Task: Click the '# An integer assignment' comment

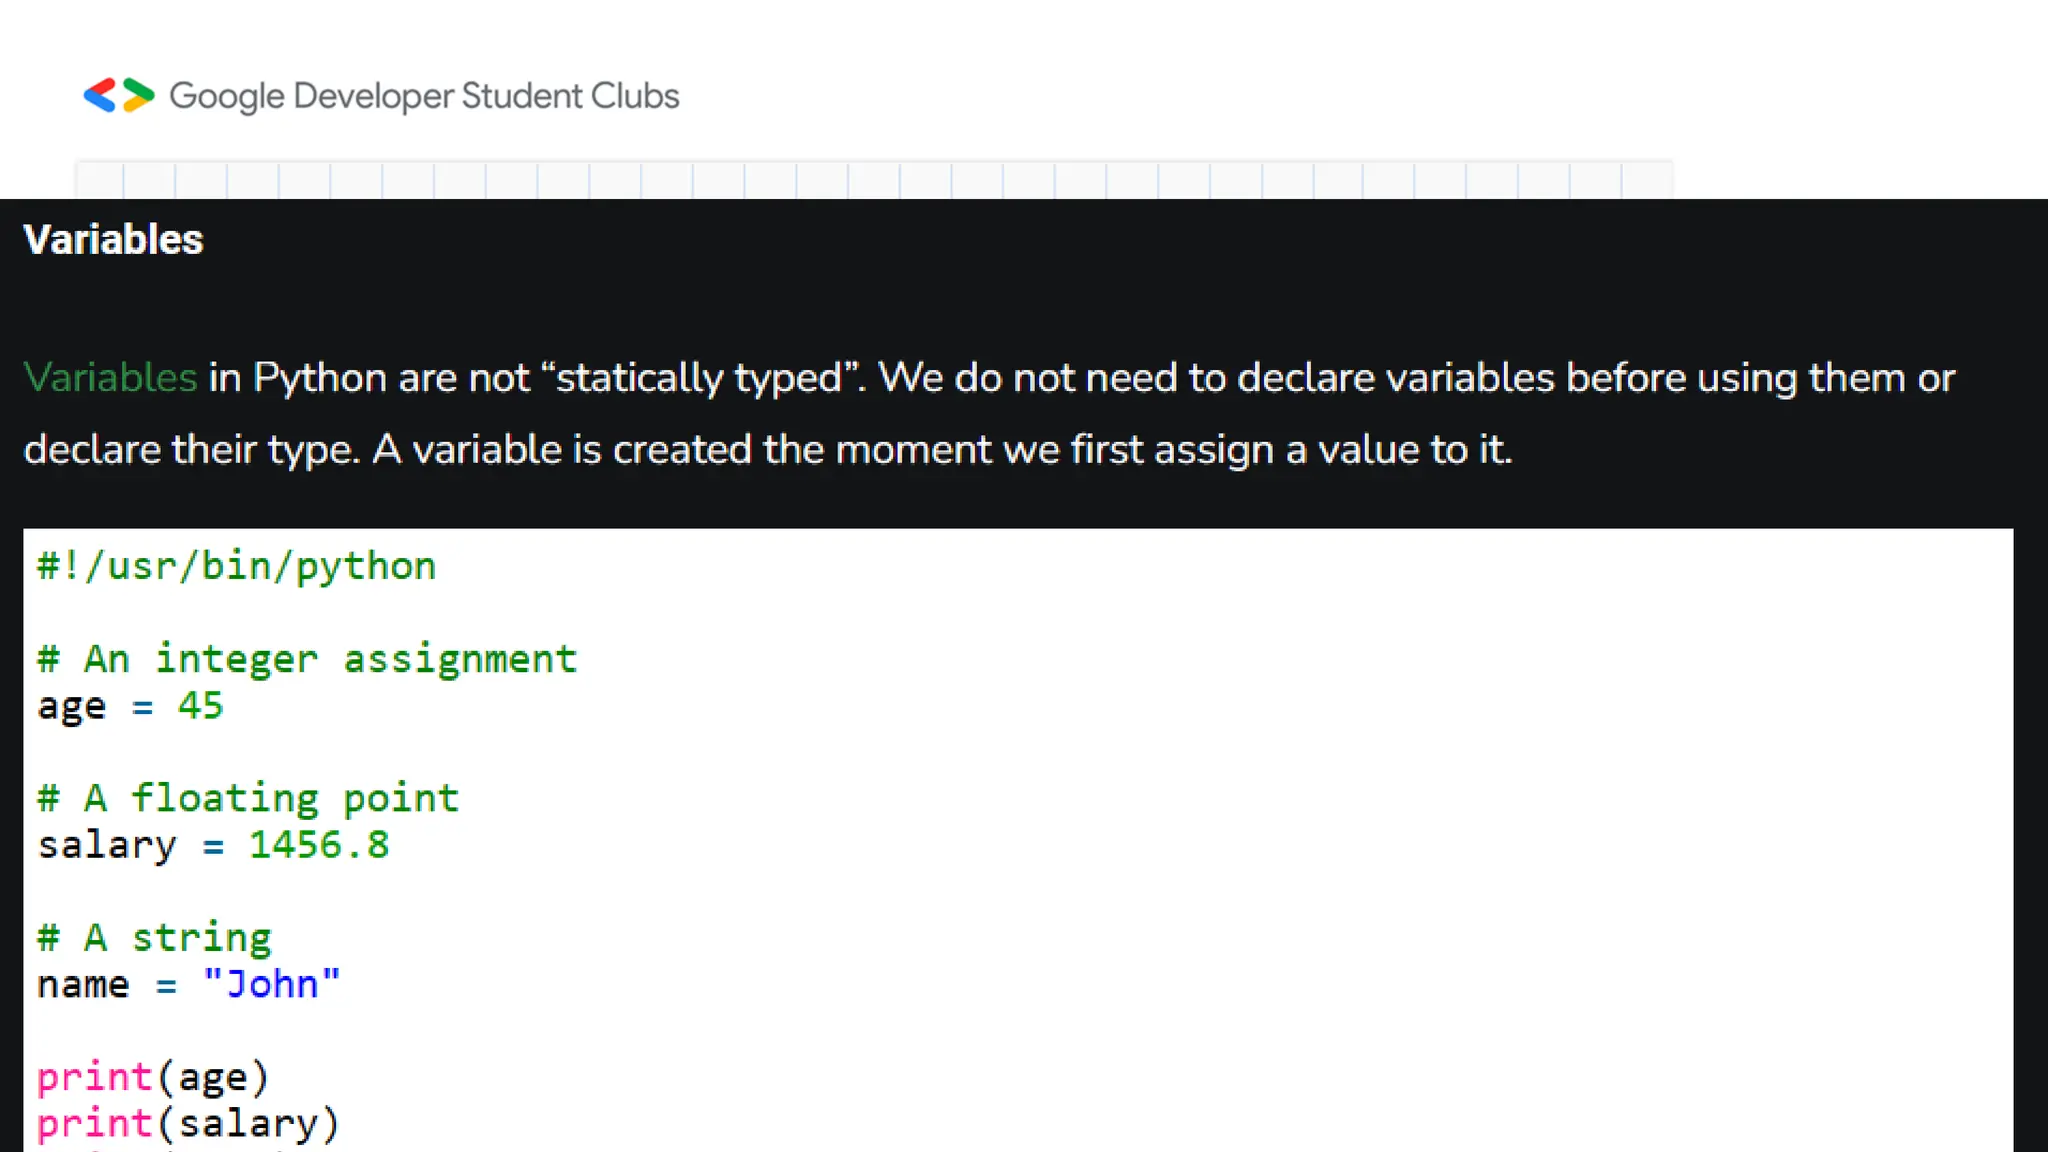Action: tap(307, 659)
